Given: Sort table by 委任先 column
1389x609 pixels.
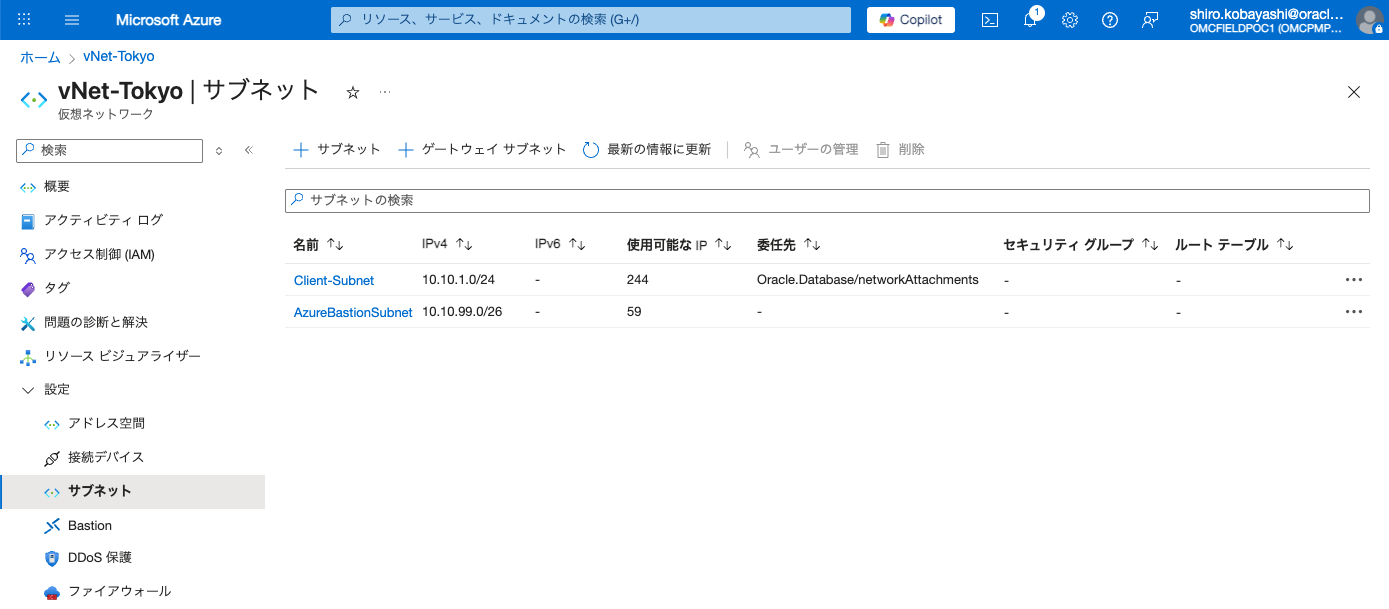Looking at the screenshot, I should point(789,245).
